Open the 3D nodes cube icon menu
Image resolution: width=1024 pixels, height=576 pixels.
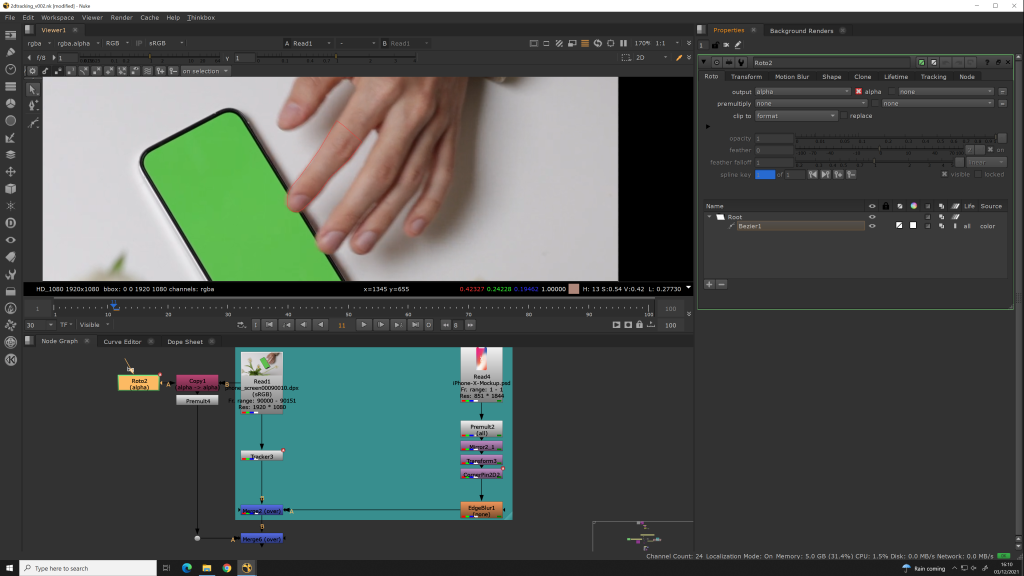tap(10, 189)
